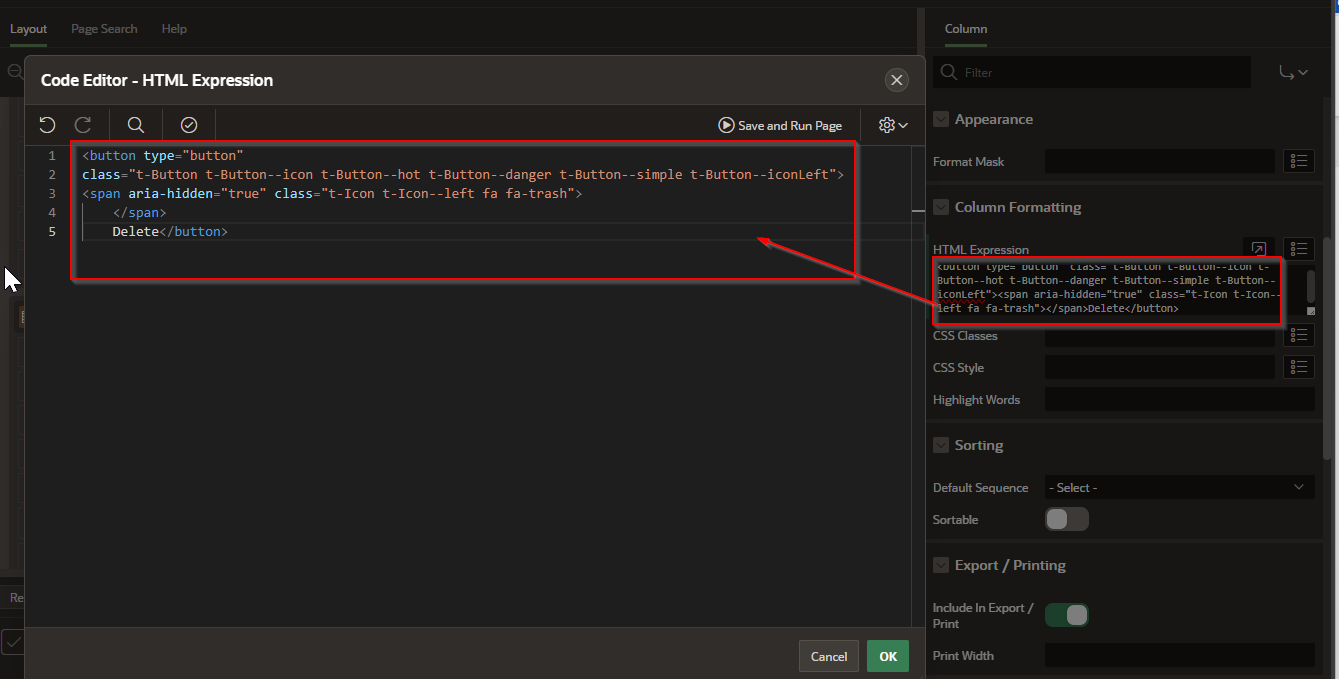Switch to the Layout tab
Viewport: 1339px width, 679px height.
28,29
